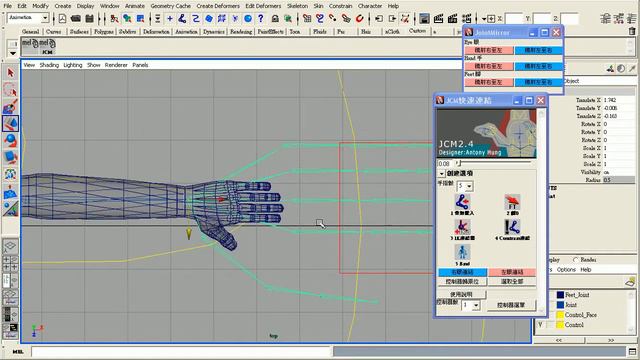640x360 pixels.
Task: Open the shelf options down arrow
Action: click(x=13, y=53)
